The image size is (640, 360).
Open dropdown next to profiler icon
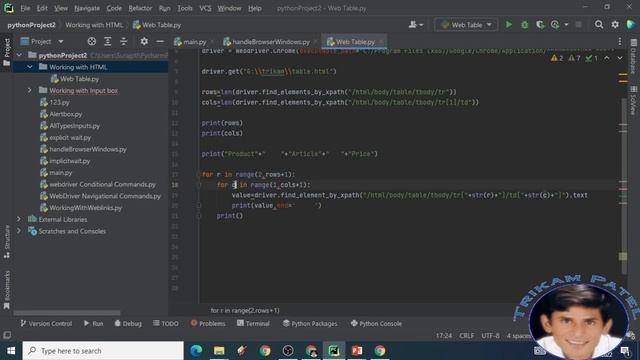coord(566,25)
